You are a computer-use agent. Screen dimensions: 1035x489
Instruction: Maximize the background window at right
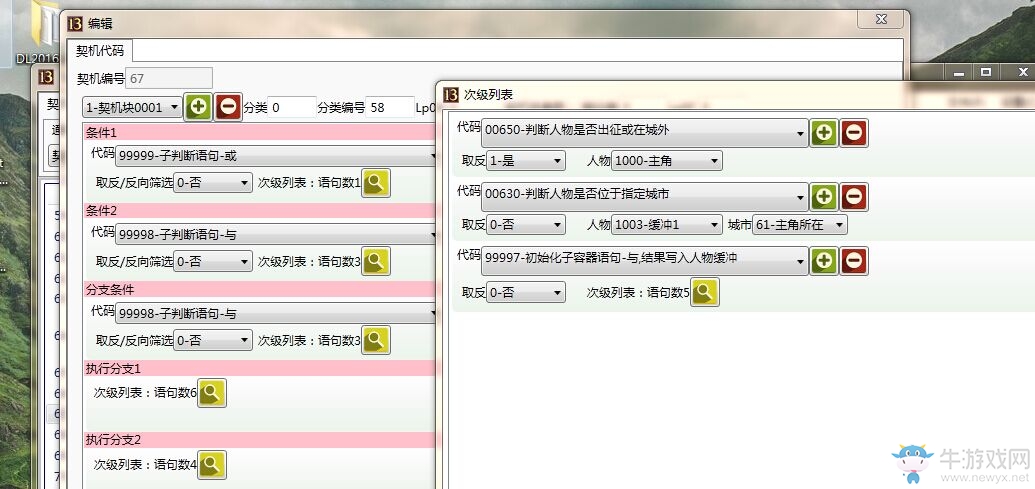985,72
